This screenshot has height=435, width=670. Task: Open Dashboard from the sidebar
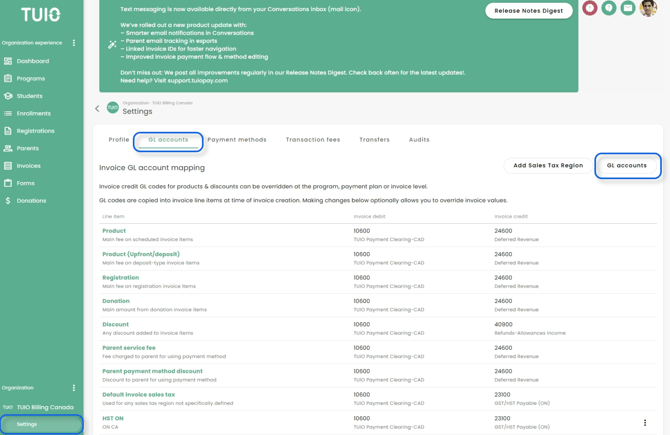click(32, 61)
